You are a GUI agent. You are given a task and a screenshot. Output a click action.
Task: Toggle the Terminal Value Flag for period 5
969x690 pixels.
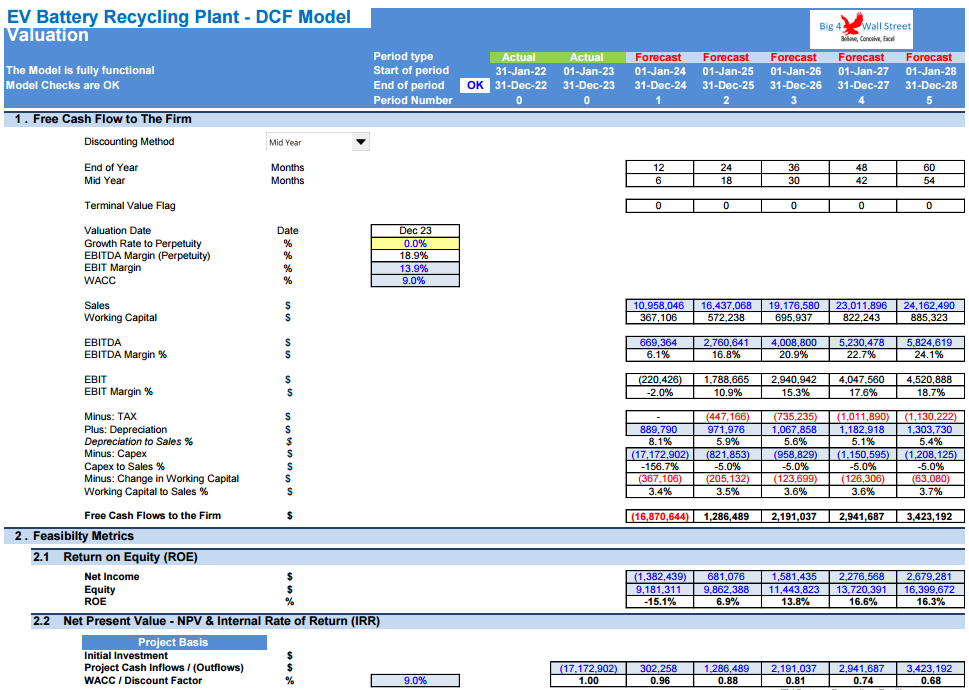click(x=929, y=206)
